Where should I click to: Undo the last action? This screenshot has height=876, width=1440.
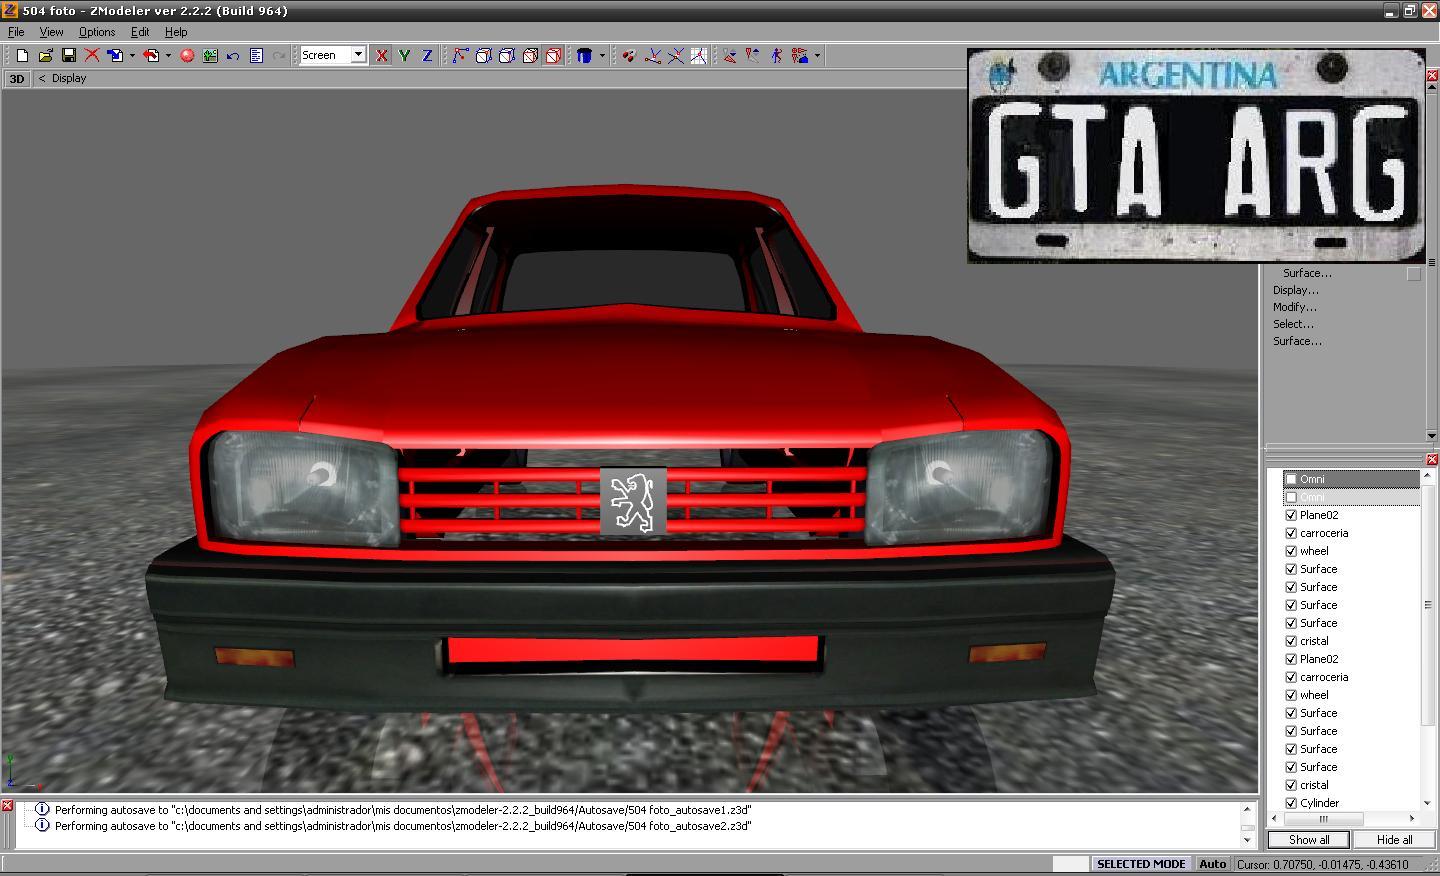pos(233,56)
